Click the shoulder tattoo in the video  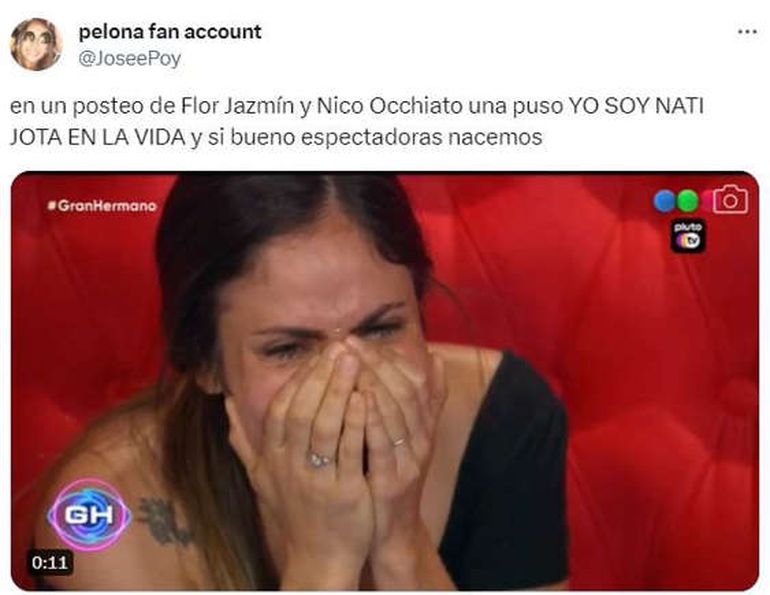tap(163, 521)
